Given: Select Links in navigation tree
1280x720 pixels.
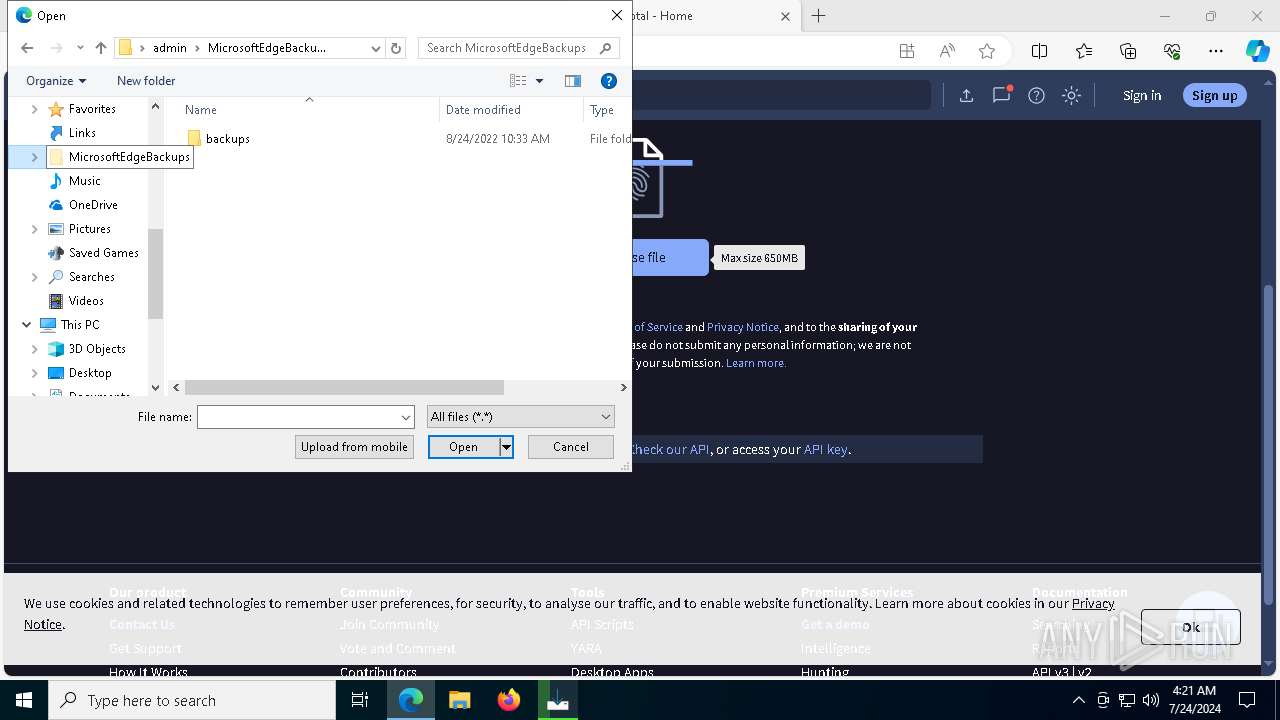Looking at the screenshot, I should (x=82, y=133).
